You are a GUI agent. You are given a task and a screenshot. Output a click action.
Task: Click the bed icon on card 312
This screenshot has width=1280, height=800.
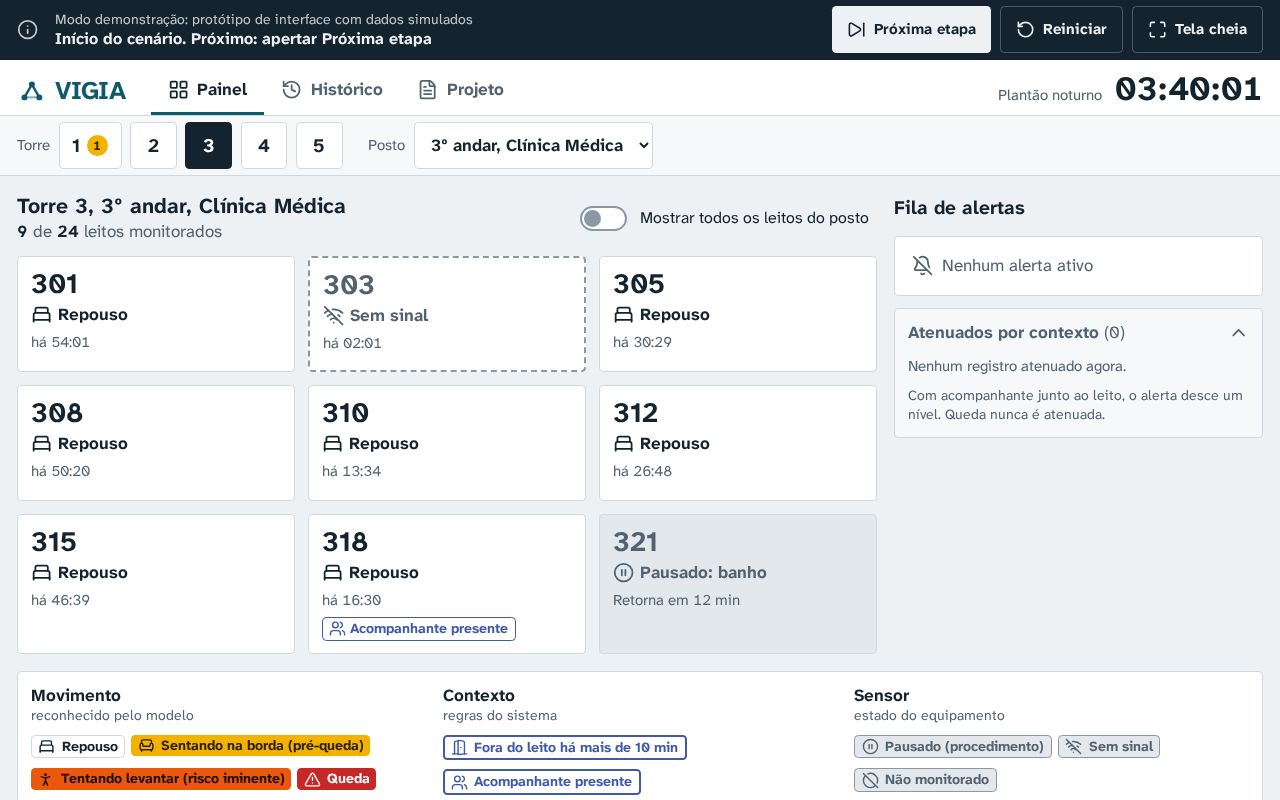point(623,444)
